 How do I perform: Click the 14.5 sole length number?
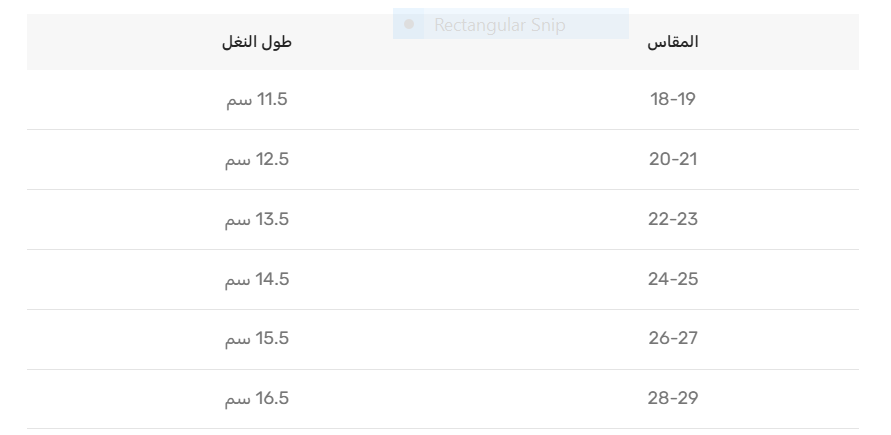coord(272,279)
